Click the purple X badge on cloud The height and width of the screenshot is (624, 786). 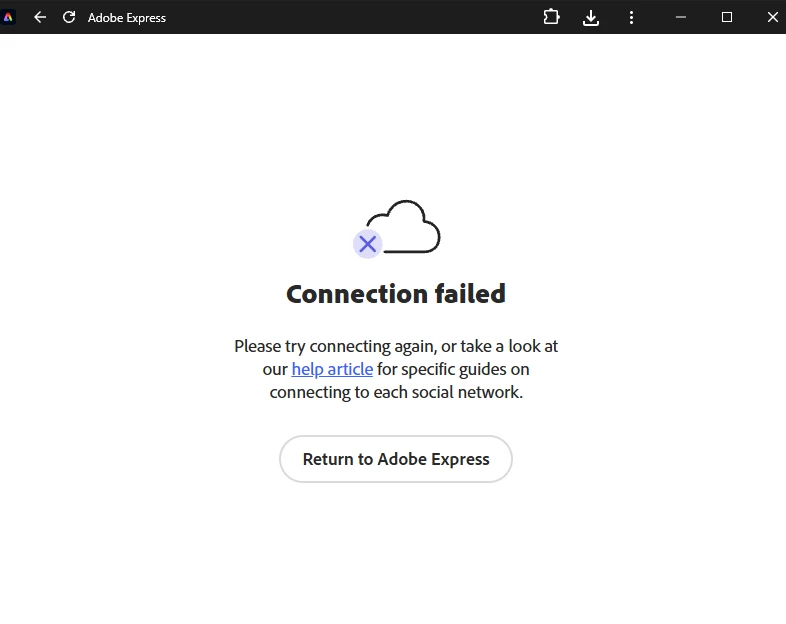[x=367, y=244]
